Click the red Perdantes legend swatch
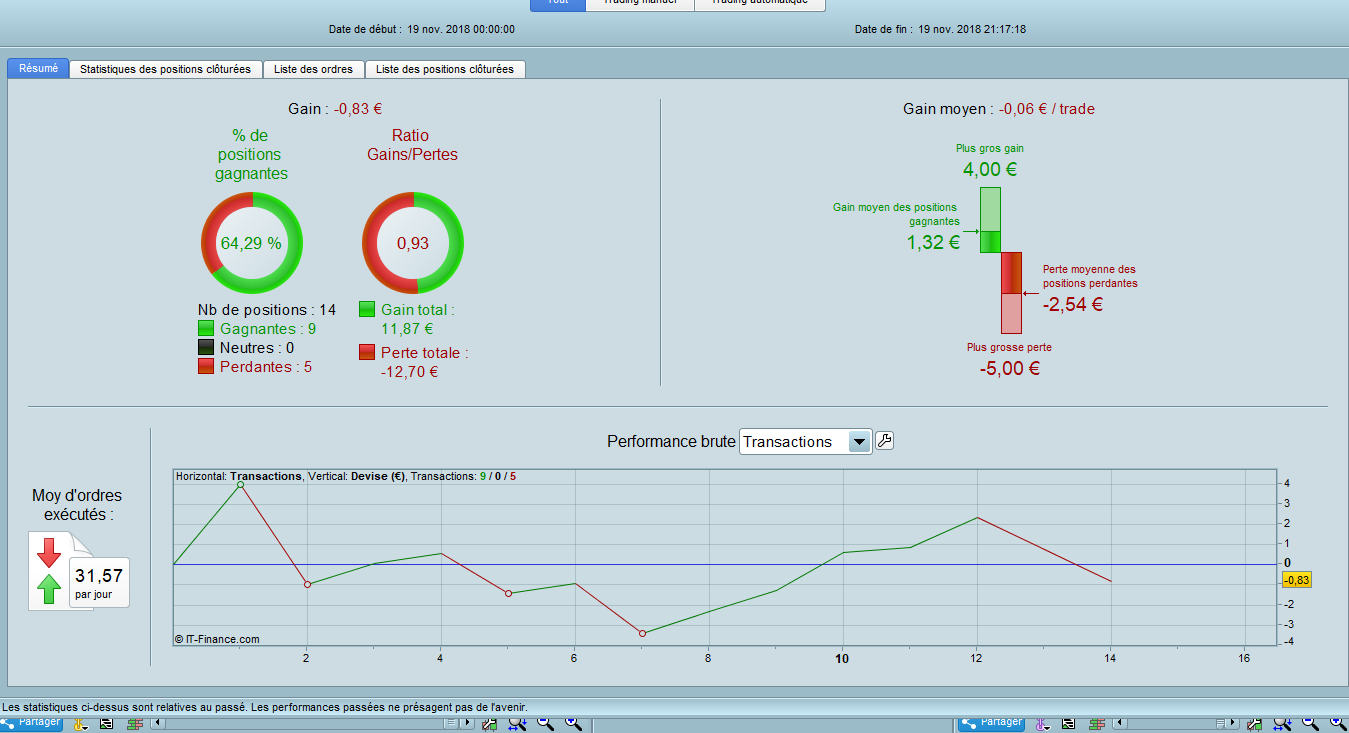The height and width of the screenshot is (733, 1349). pyautogui.click(x=206, y=366)
